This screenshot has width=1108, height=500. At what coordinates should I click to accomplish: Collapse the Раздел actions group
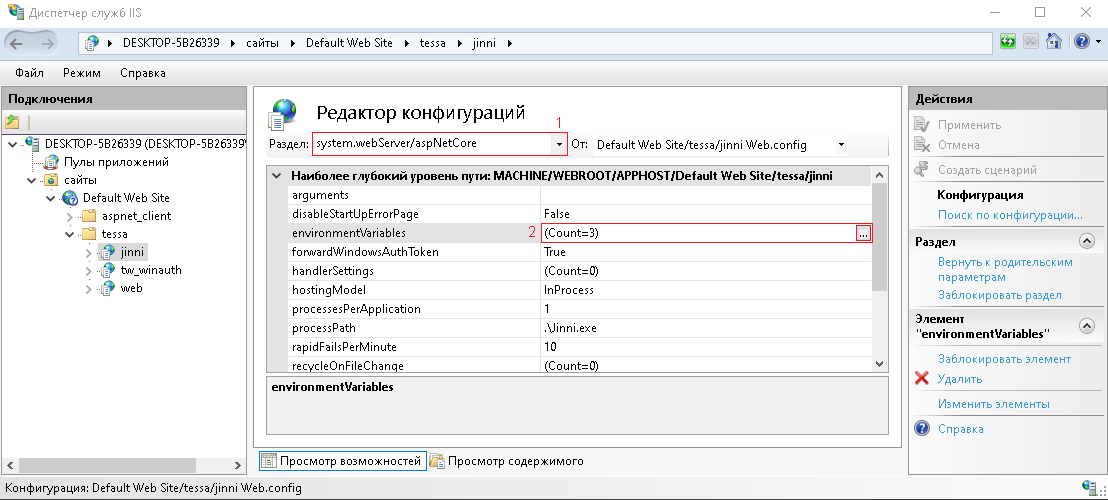1086,242
